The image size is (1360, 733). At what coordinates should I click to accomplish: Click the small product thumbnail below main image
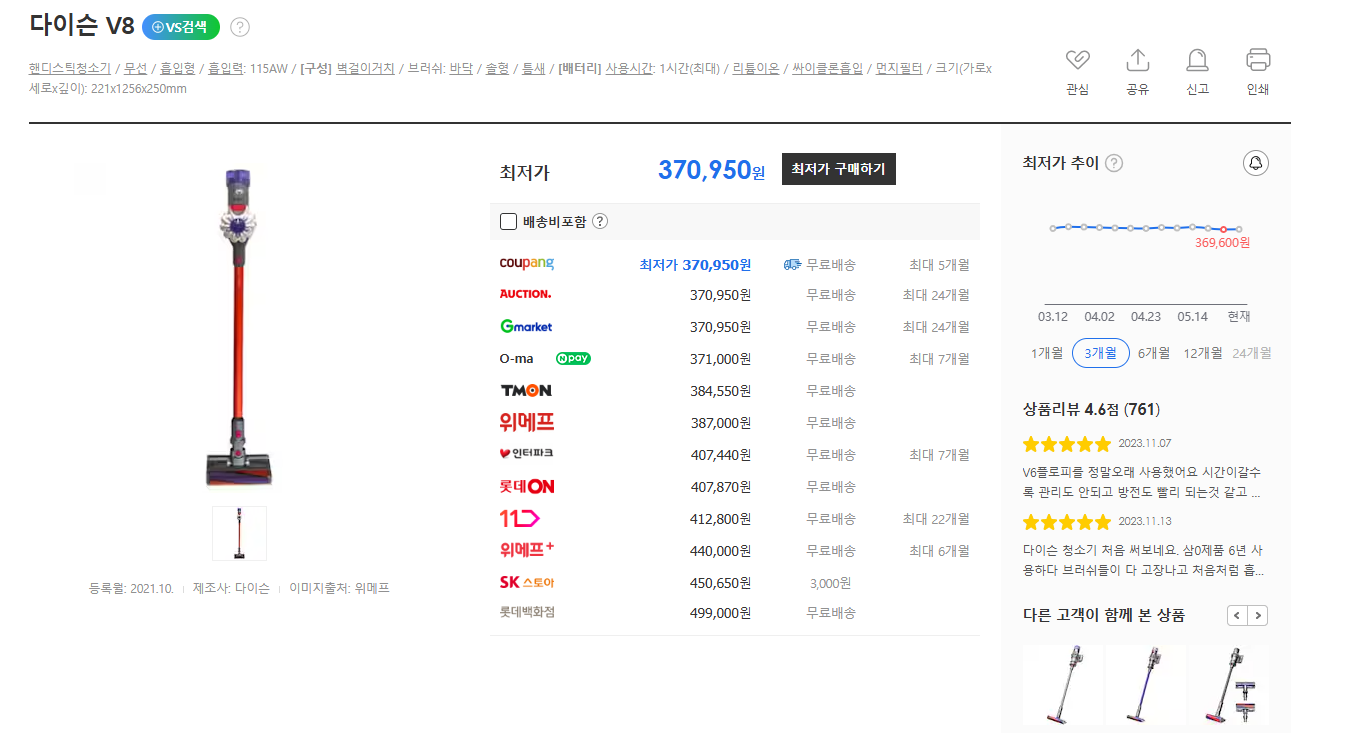tap(240, 533)
